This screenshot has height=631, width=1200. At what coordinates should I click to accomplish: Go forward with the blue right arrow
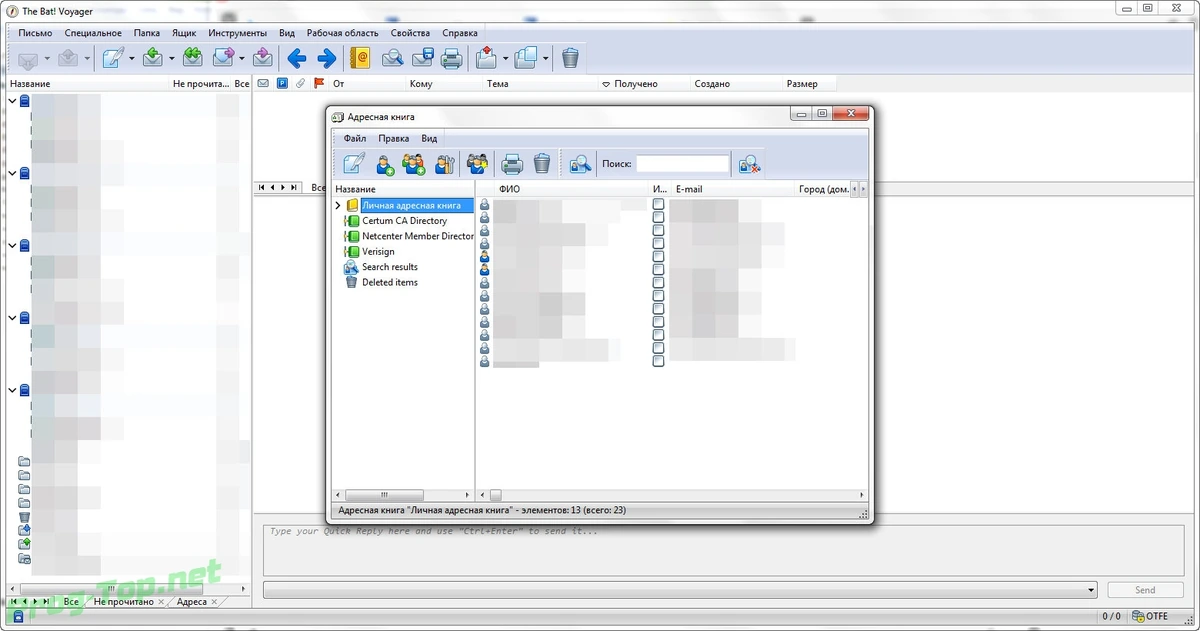326,58
